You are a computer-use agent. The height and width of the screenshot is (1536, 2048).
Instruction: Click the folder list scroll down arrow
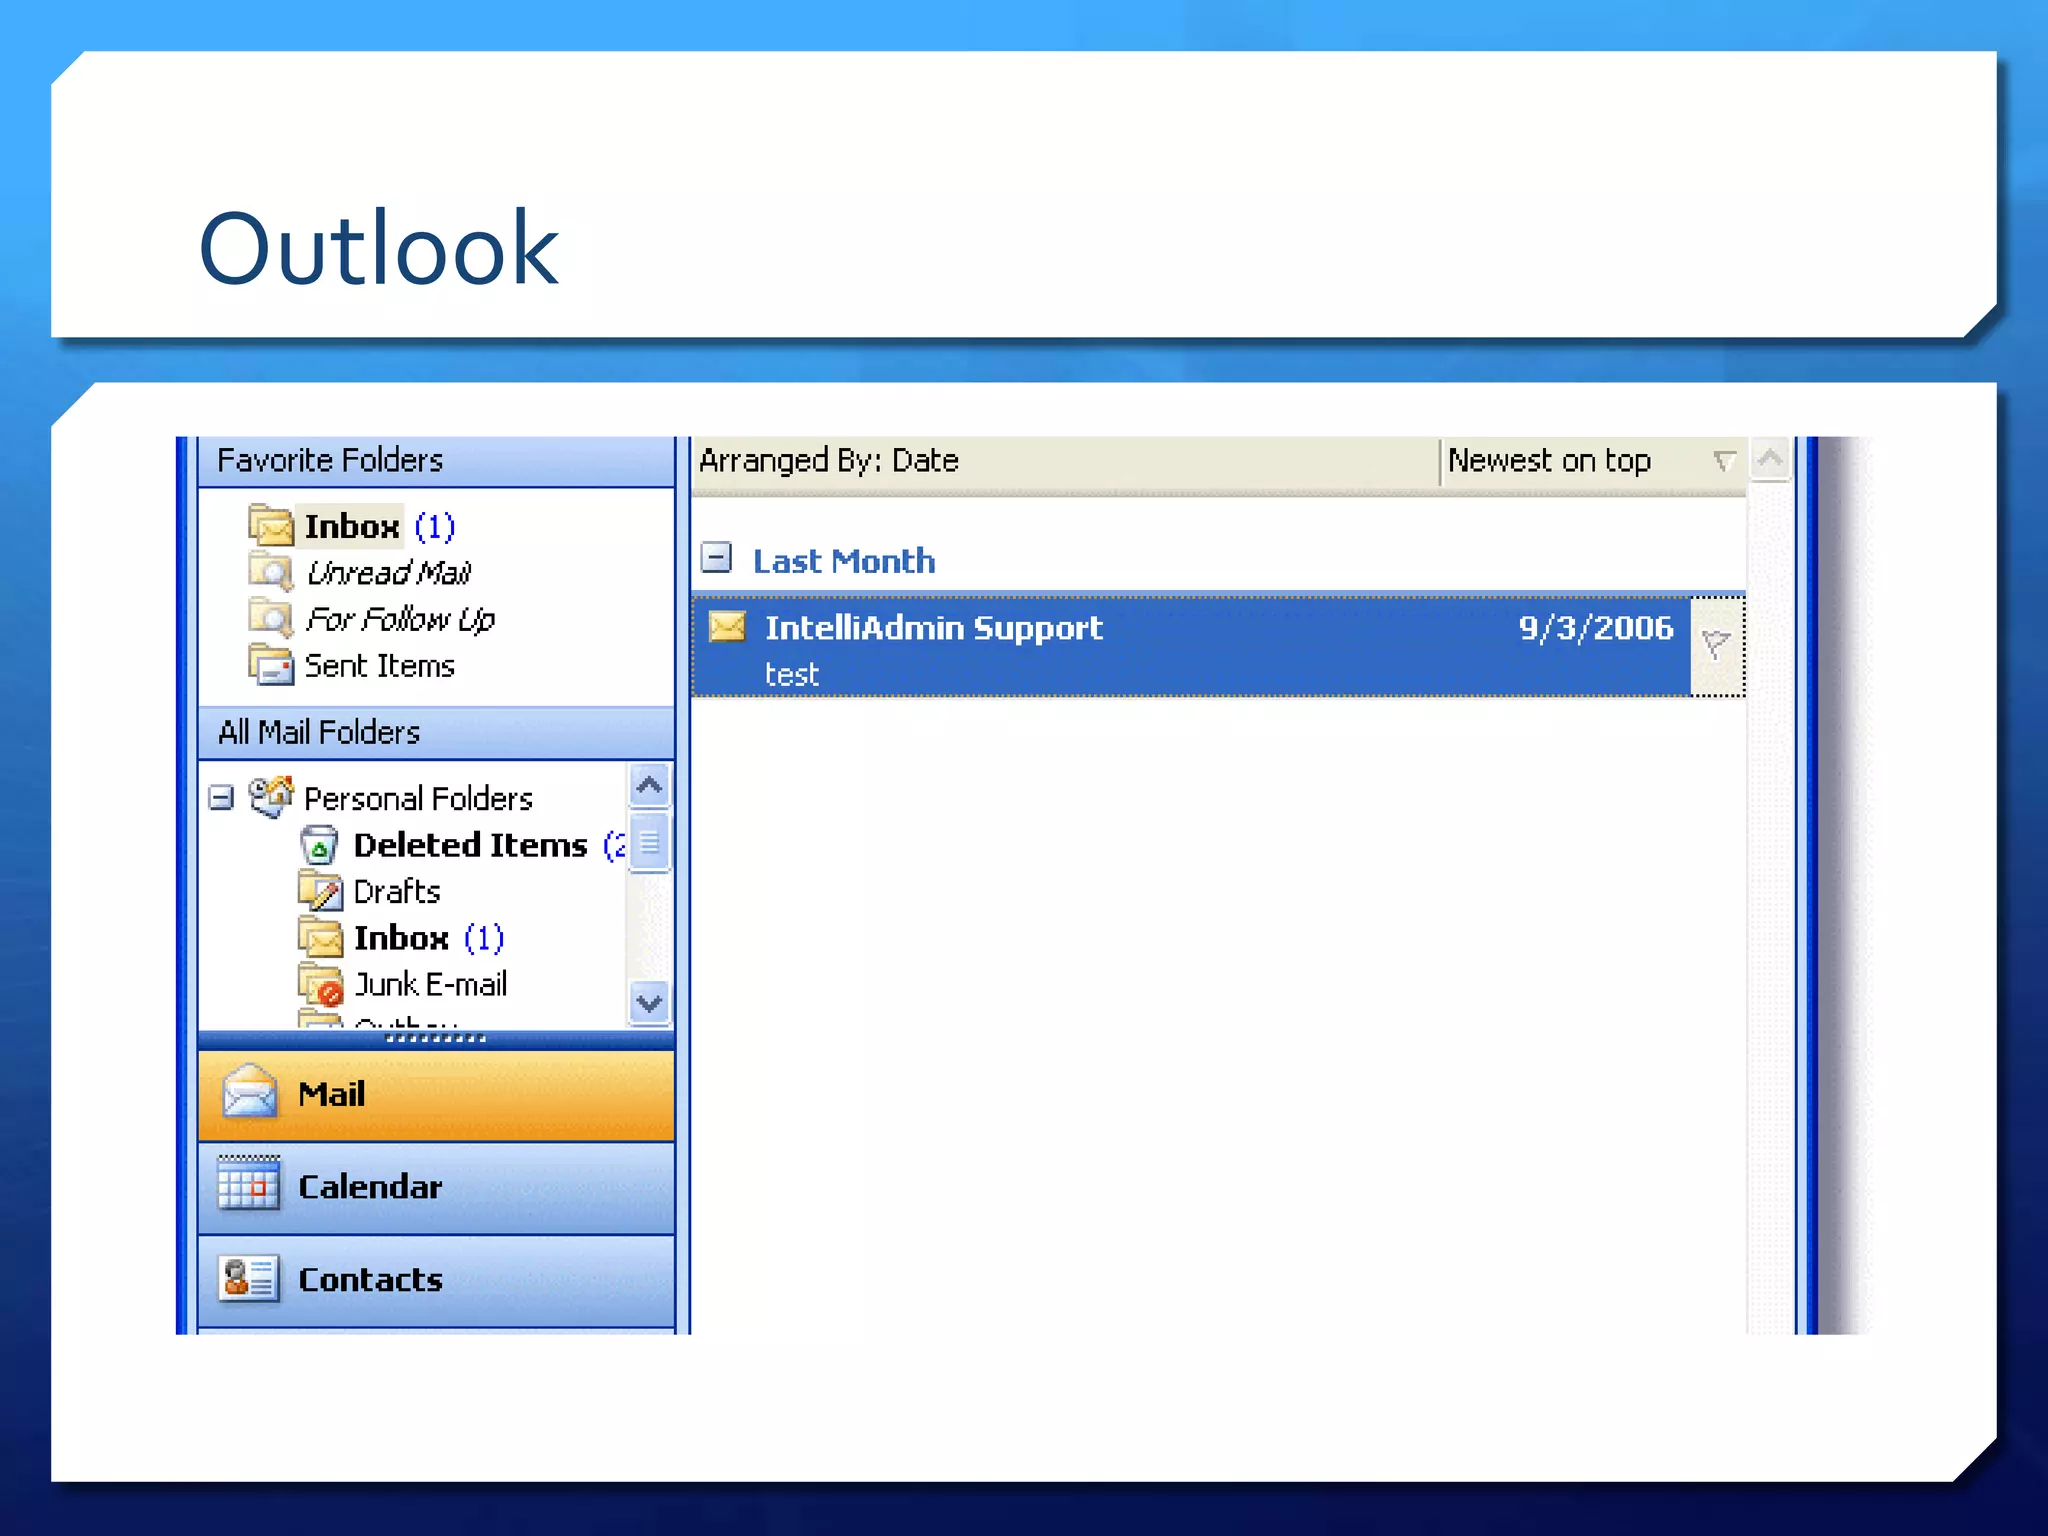pyautogui.click(x=650, y=1003)
